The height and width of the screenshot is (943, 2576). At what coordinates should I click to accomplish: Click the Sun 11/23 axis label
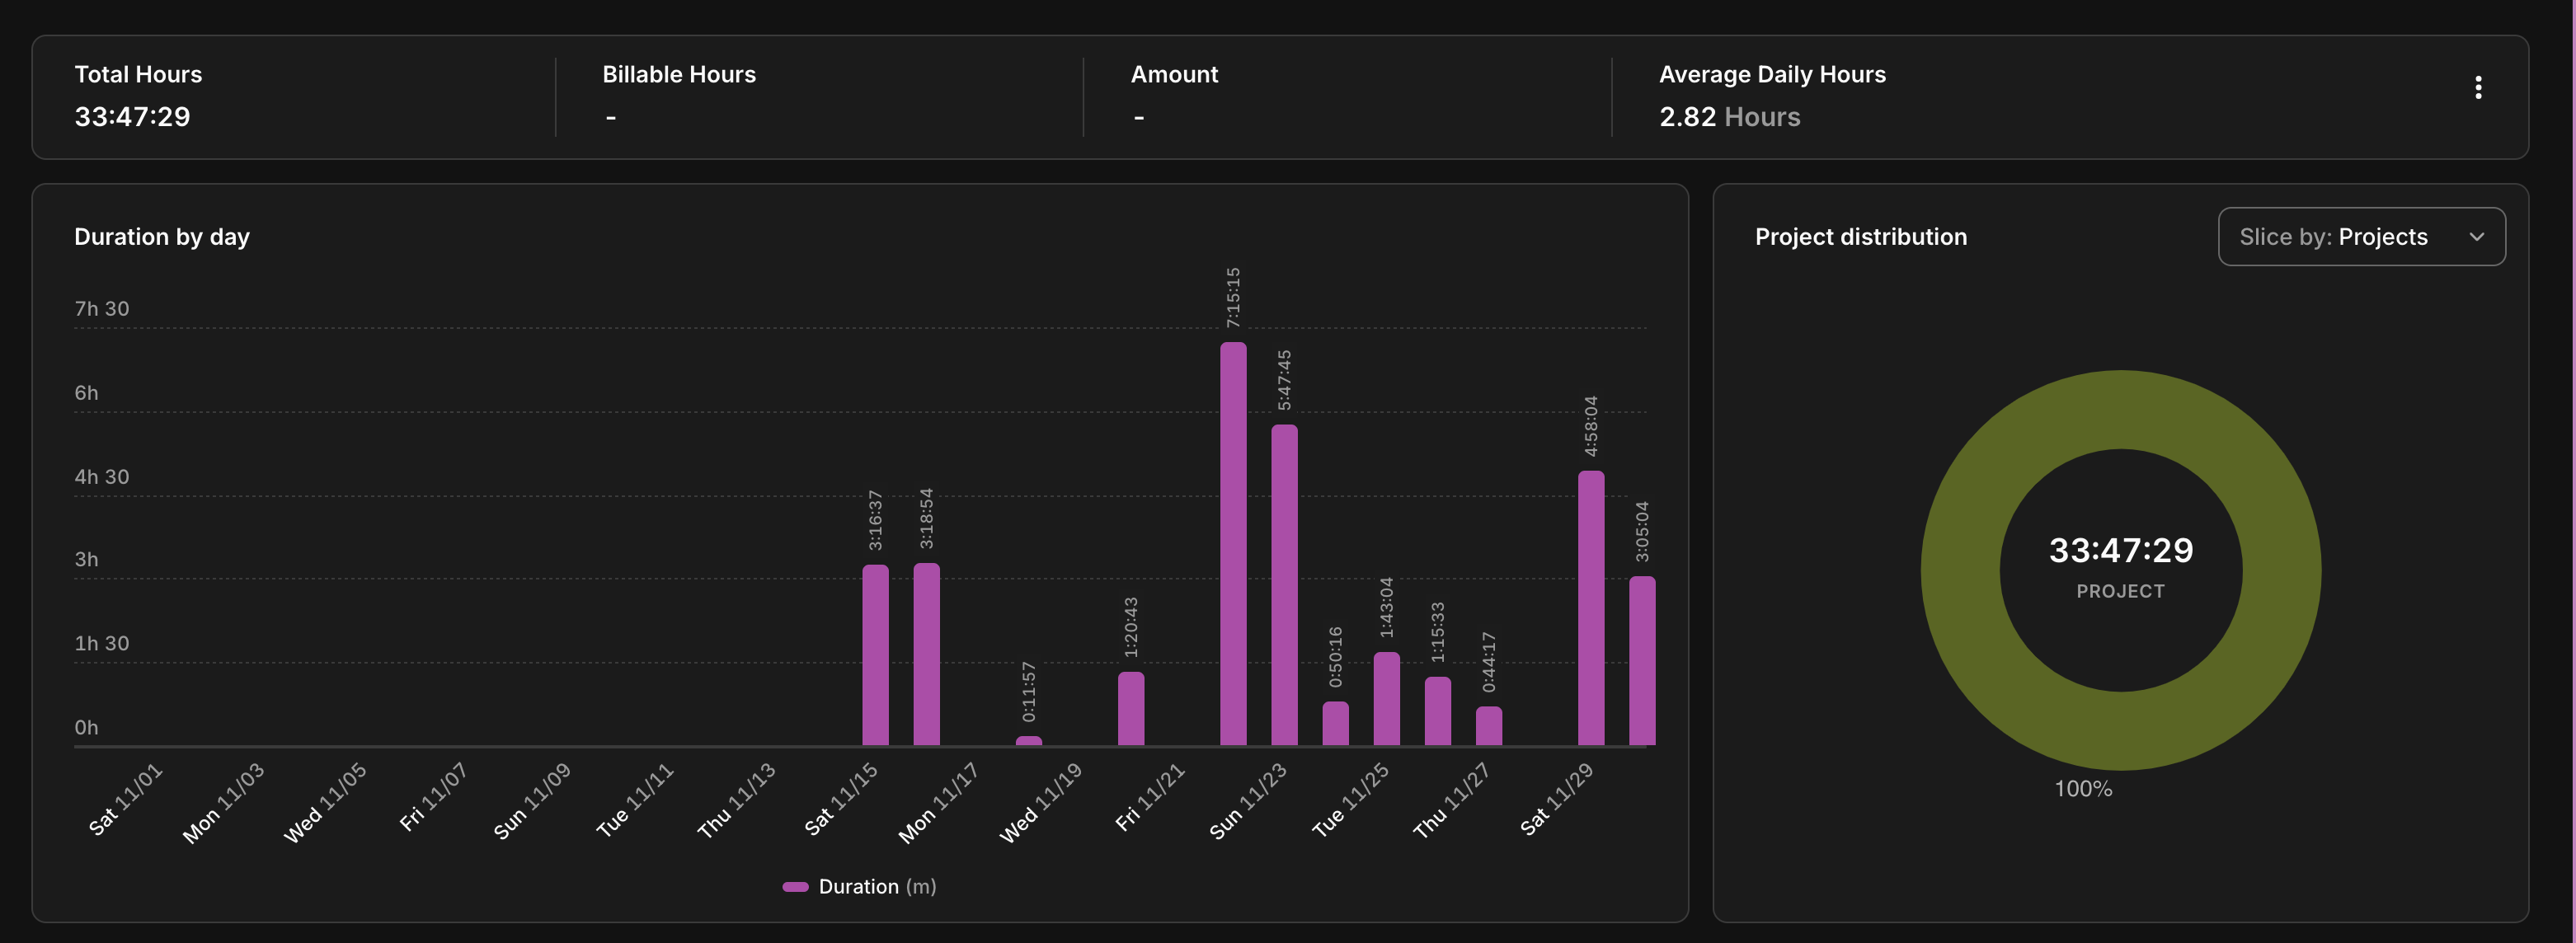(x=1247, y=801)
